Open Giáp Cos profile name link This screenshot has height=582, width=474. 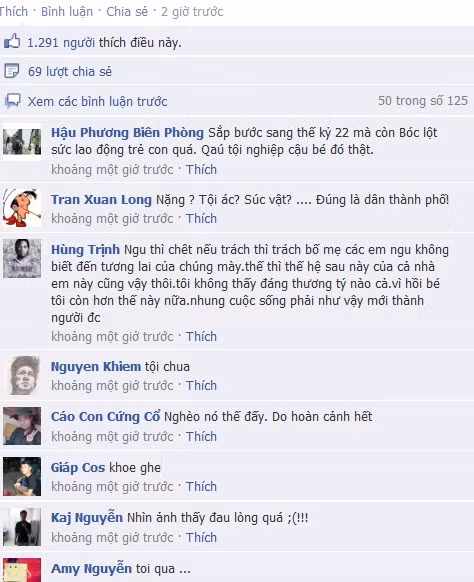(x=78, y=467)
